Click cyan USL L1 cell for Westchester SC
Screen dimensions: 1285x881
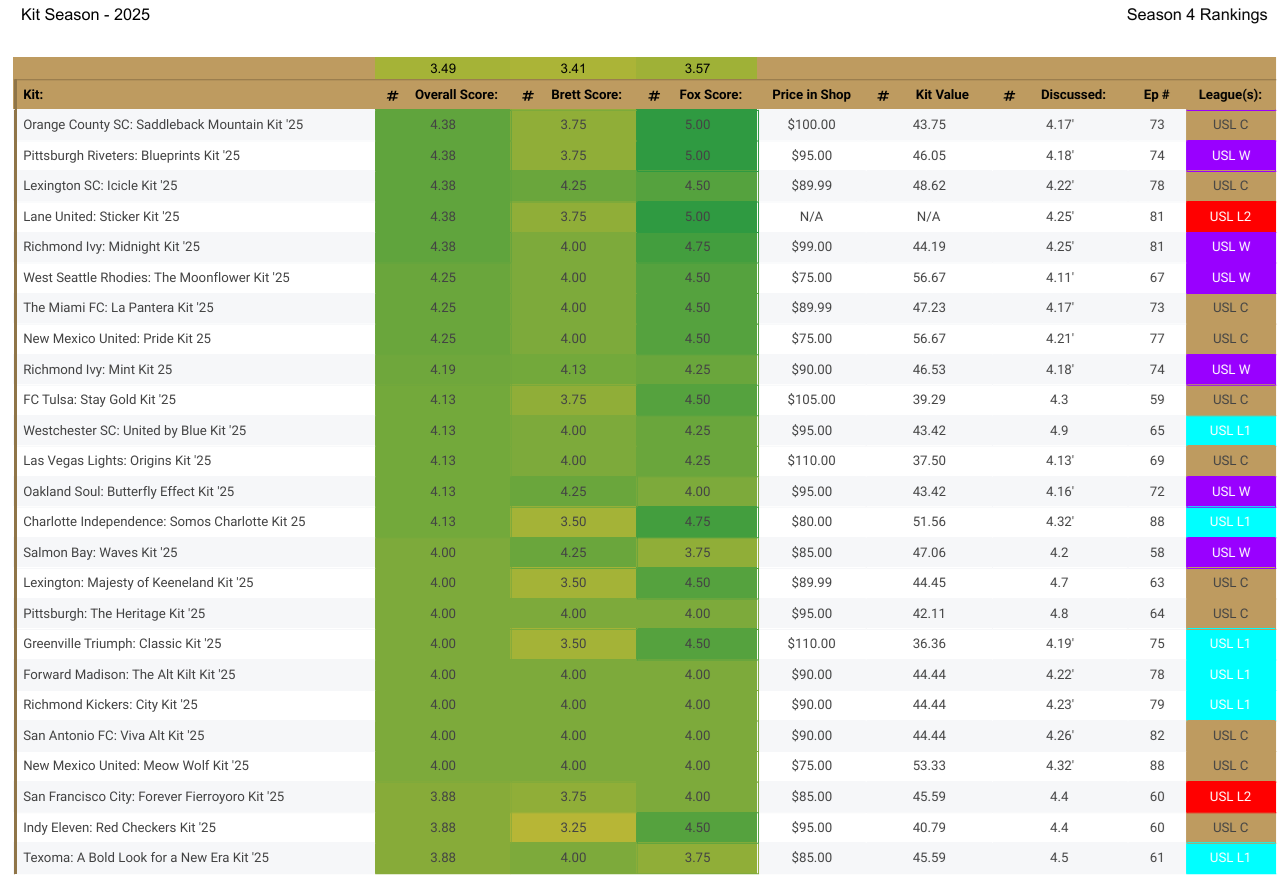[1231, 431]
